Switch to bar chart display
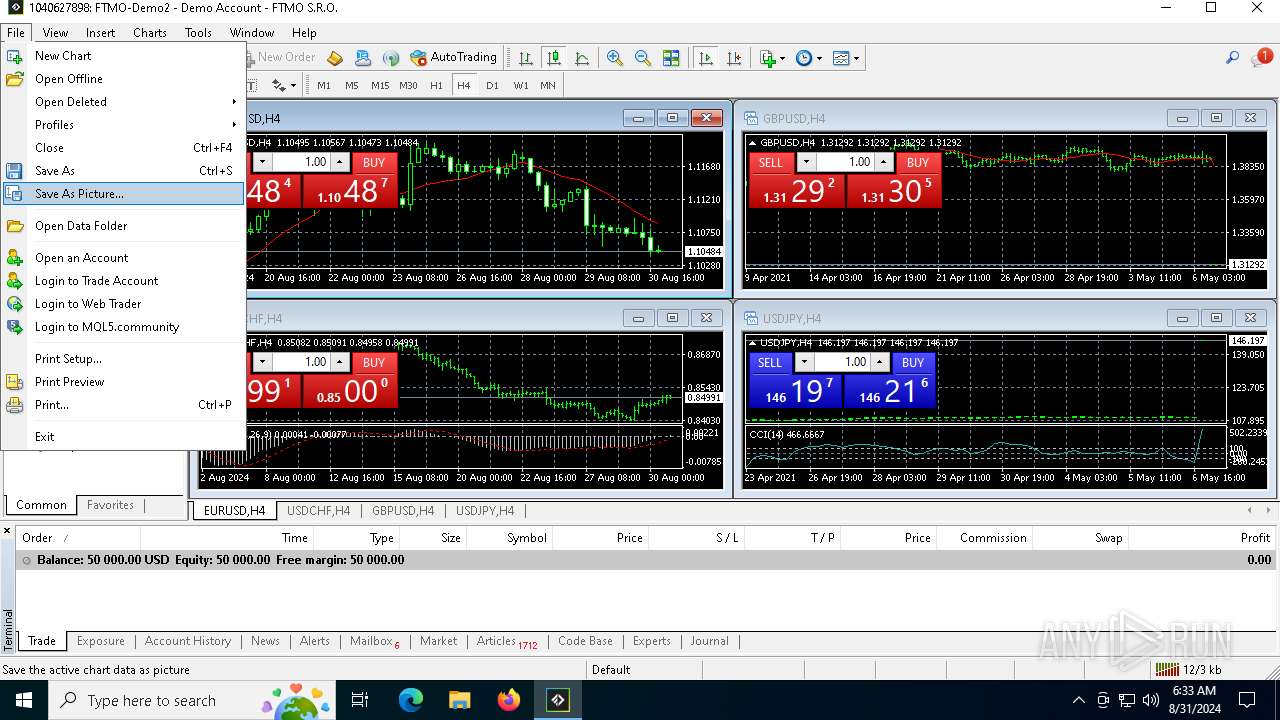This screenshot has height=720, width=1280. (525, 58)
